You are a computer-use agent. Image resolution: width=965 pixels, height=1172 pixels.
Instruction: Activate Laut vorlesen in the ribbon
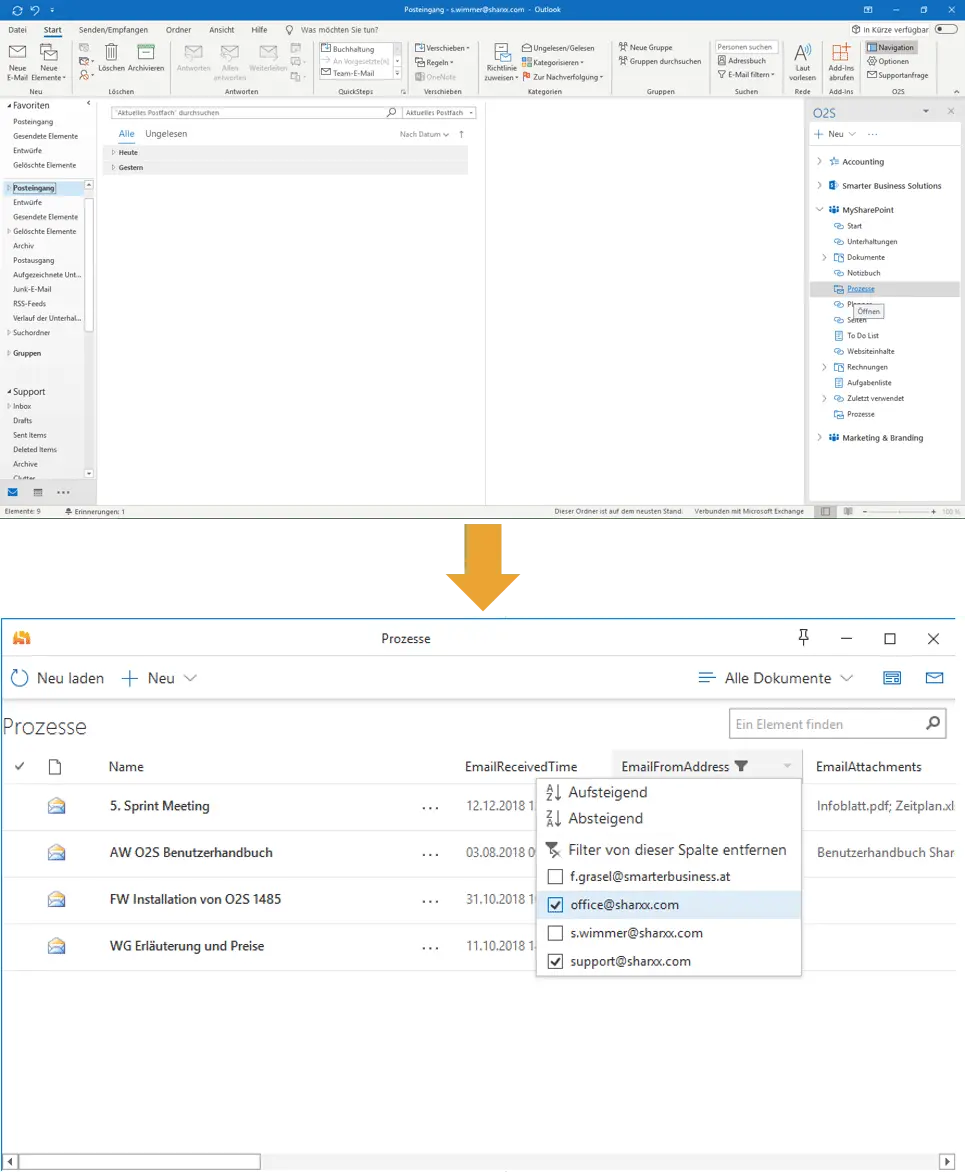pyautogui.click(x=802, y=62)
